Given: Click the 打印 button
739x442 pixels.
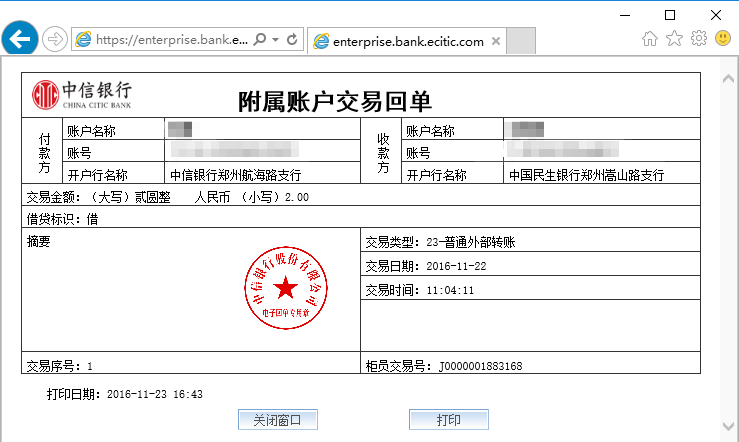Looking at the screenshot, I should 448,419.
